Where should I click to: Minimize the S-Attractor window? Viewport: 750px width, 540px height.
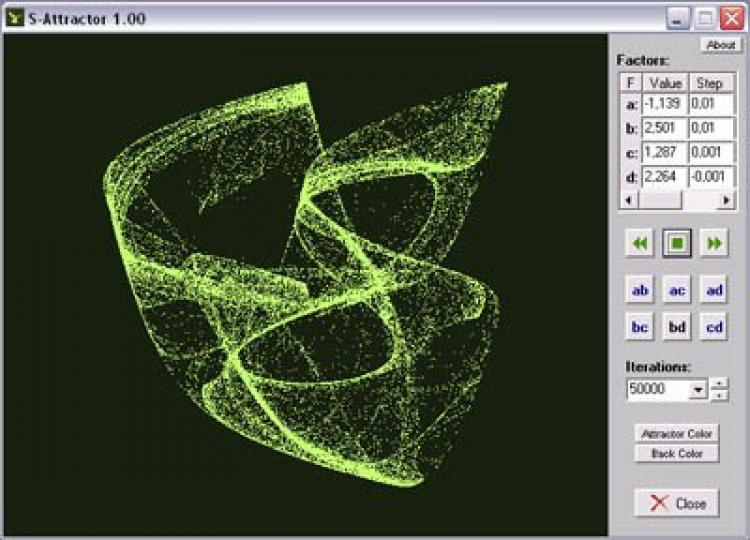coord(677,19)
